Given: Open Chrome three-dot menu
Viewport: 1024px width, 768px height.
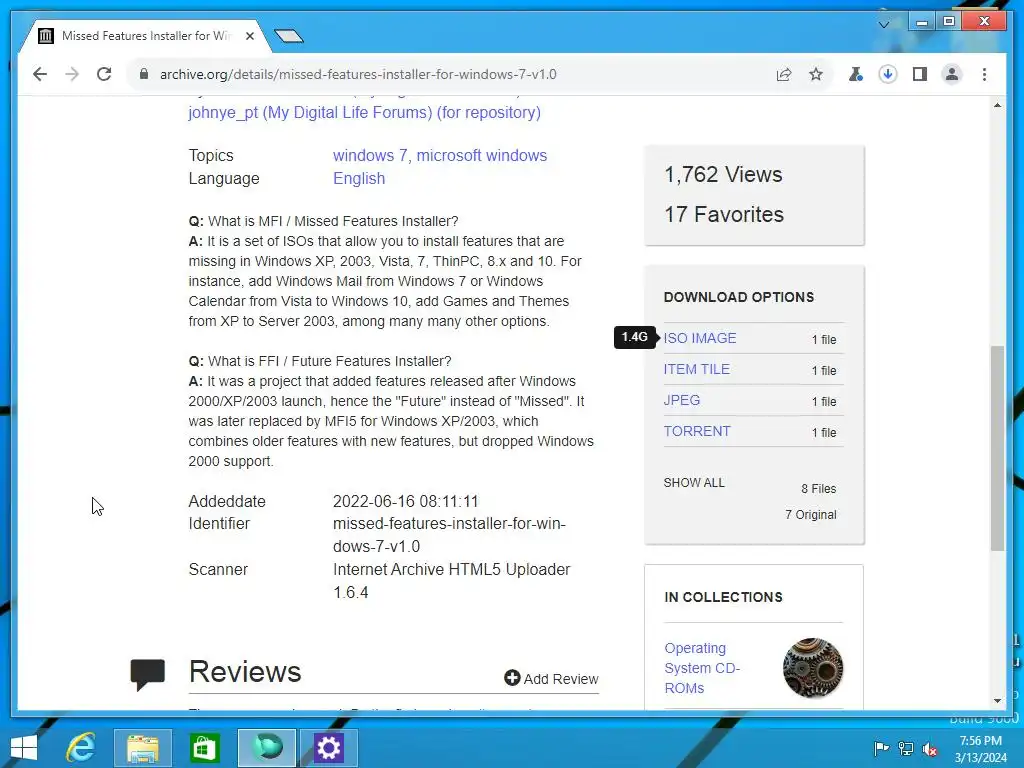Looking at the screenshot, I should point(984,74).
